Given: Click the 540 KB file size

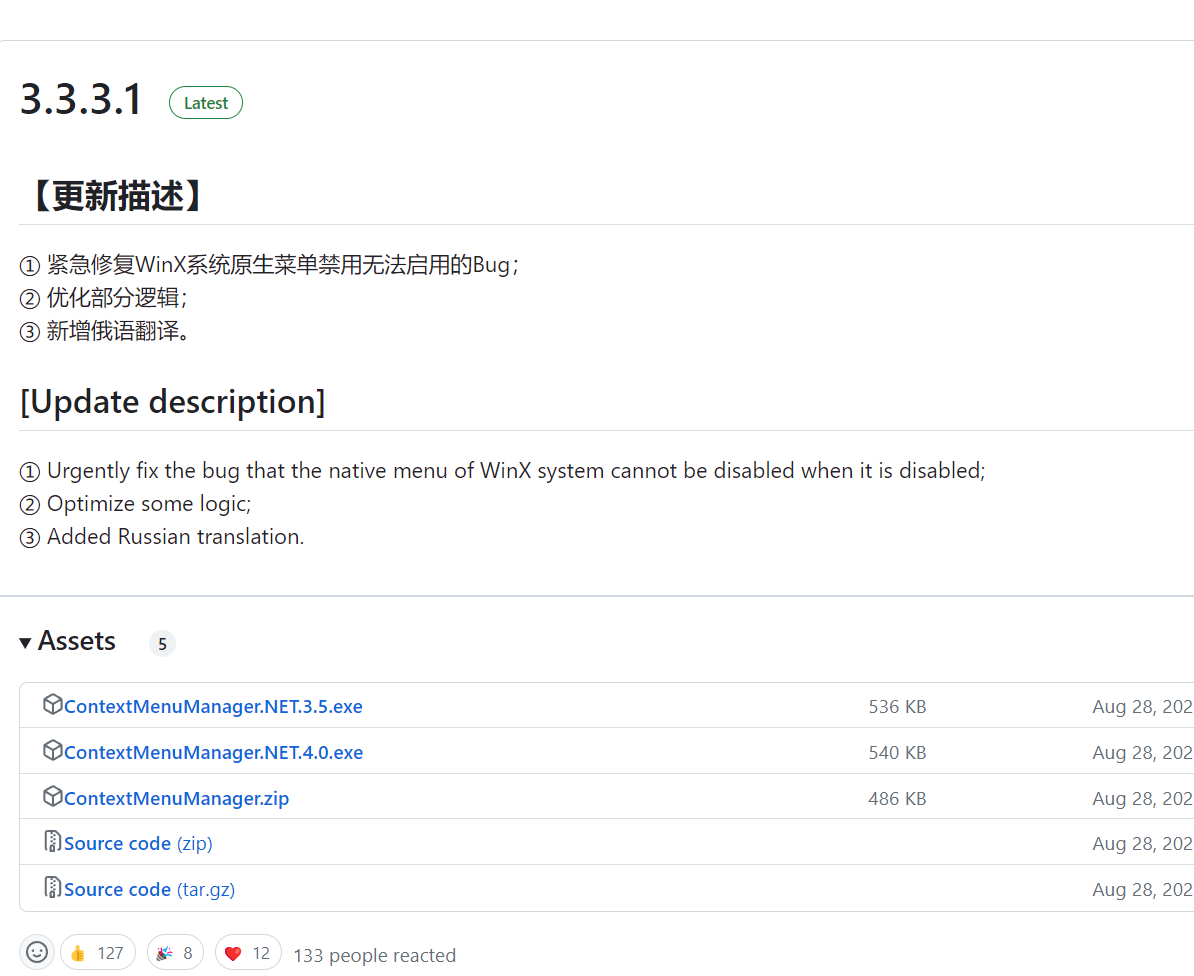Looking at the screenshot, I should coord(897,752).
